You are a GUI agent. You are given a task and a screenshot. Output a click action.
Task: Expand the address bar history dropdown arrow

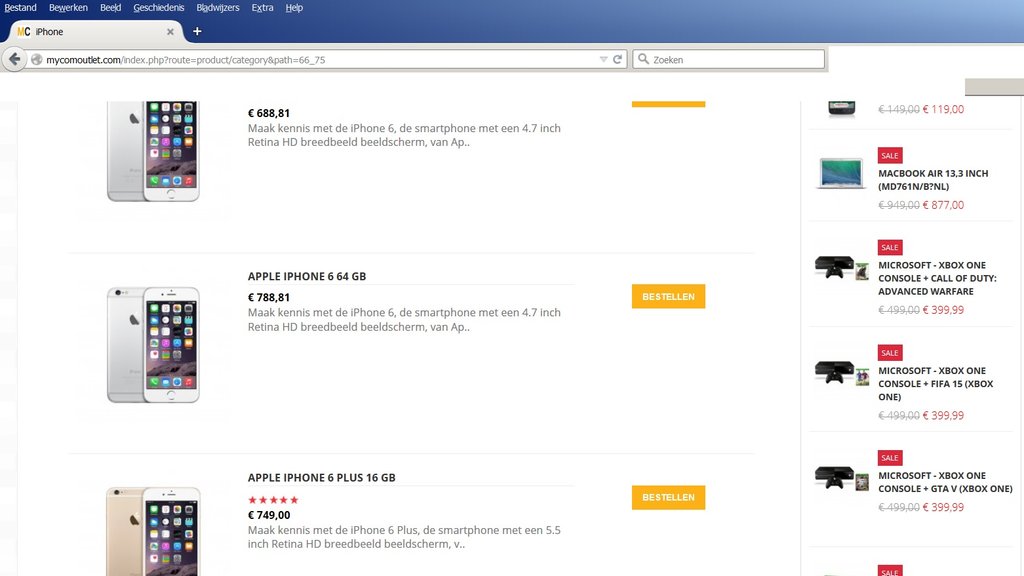tap(603, 60)
